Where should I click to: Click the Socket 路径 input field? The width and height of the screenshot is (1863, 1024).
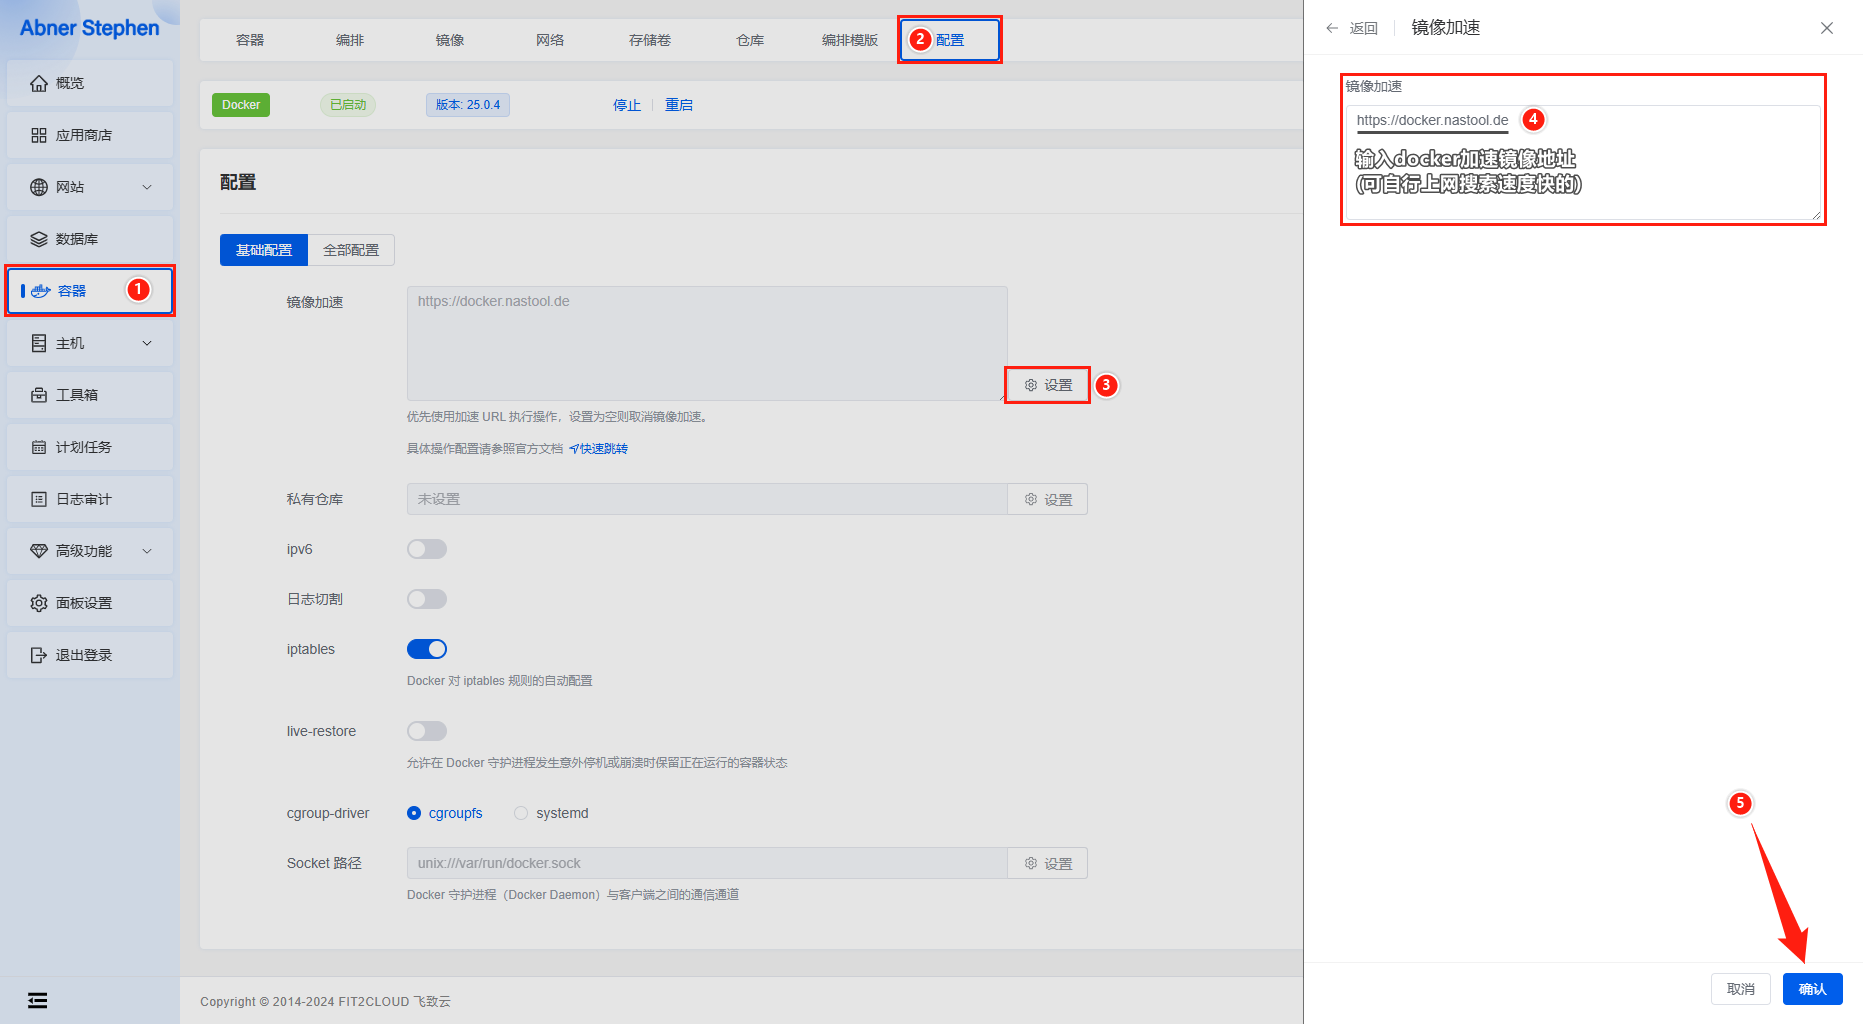707,863
